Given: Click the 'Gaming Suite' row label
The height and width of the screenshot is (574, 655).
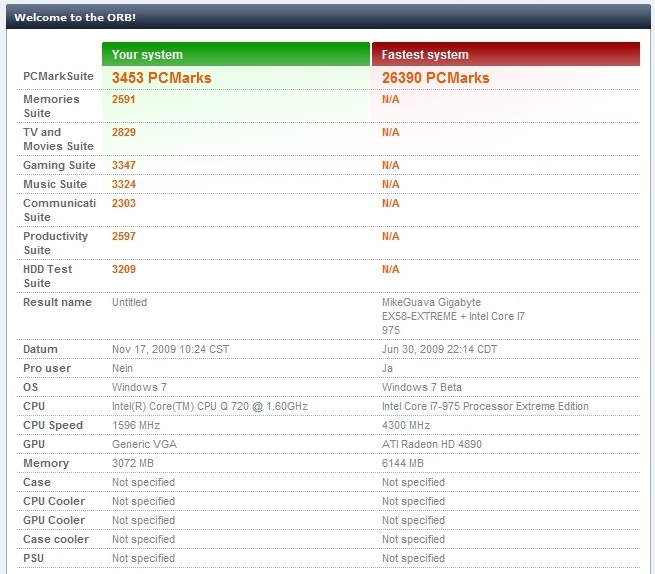Looking at the screenshot, I should (59, 165).
